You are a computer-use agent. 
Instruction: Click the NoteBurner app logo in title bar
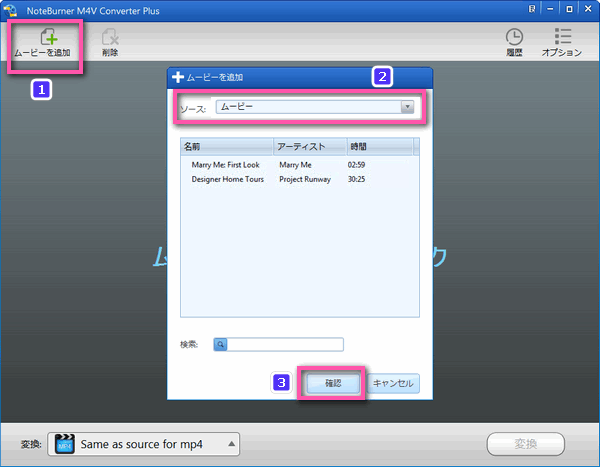[10, 10]
